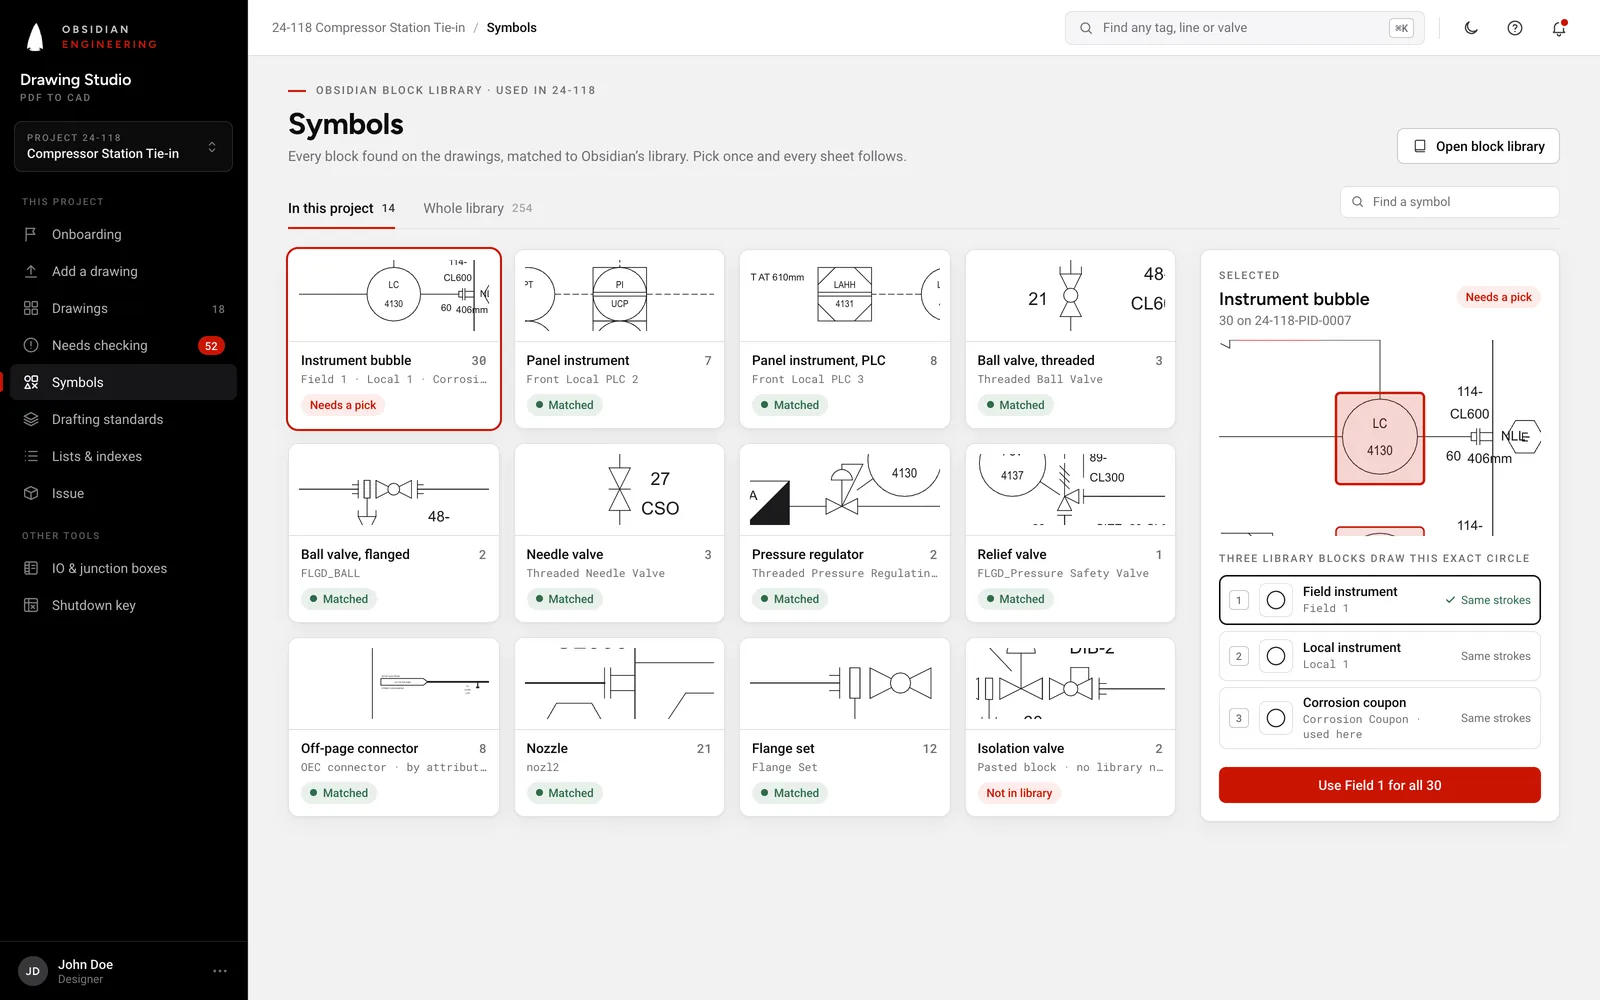
Task: Open the Nozzle symbol card
Action: [619, 727]
